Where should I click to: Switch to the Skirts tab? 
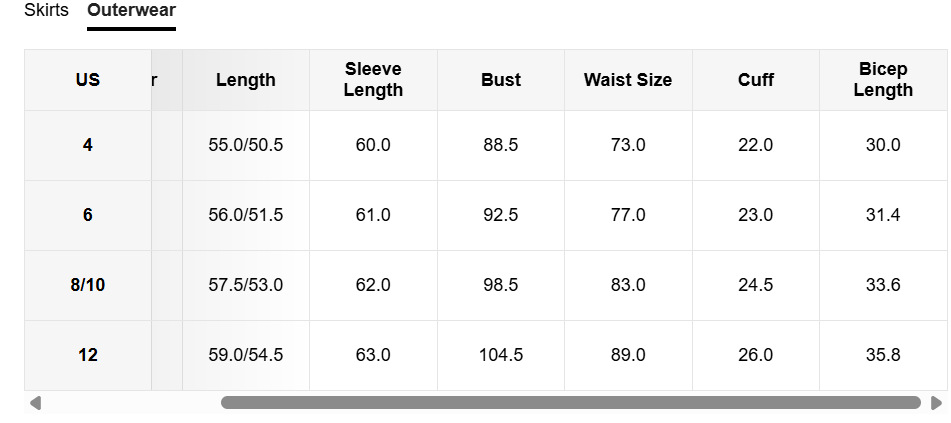point(47,11)
